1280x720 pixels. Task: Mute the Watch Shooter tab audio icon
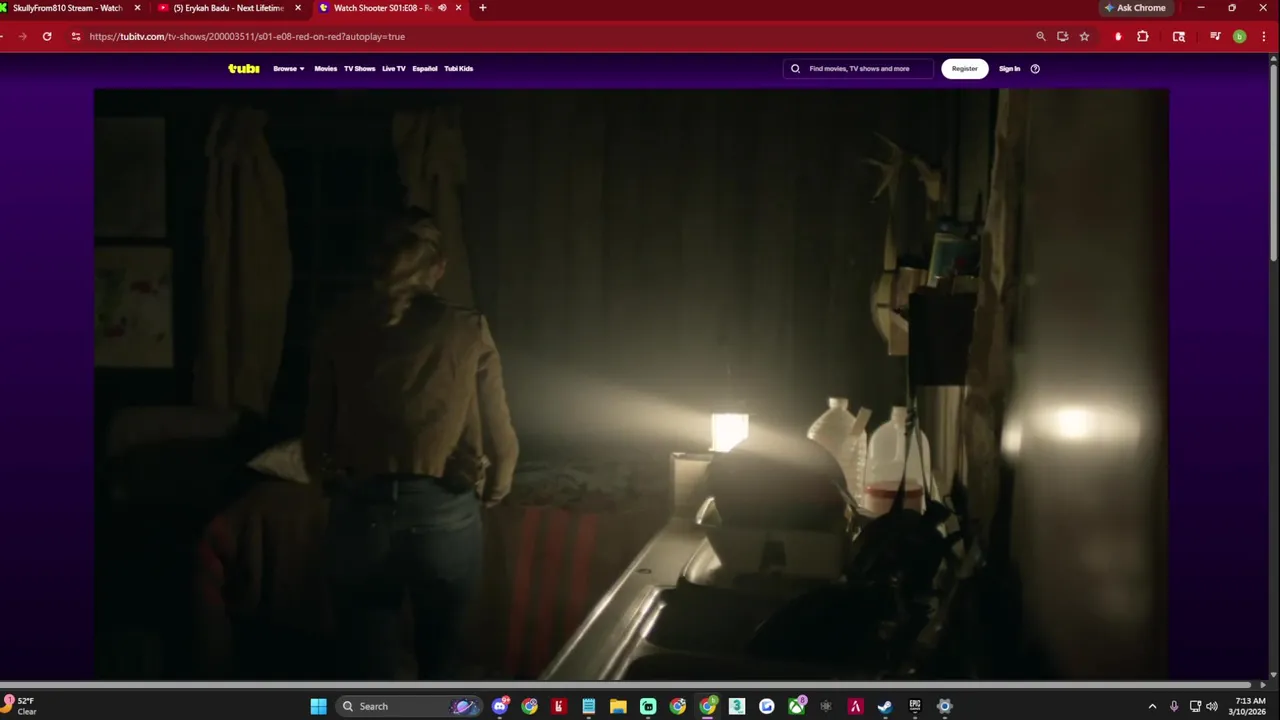442,8
